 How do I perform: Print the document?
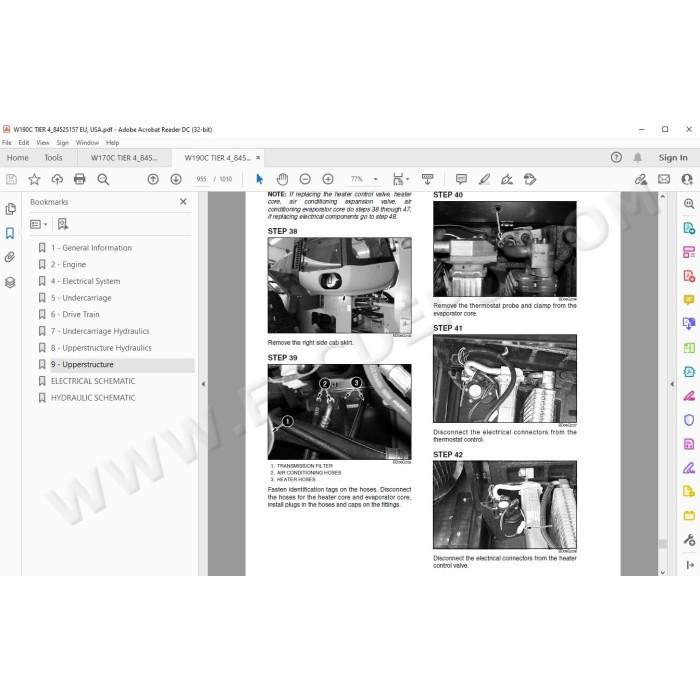(79, 179)
